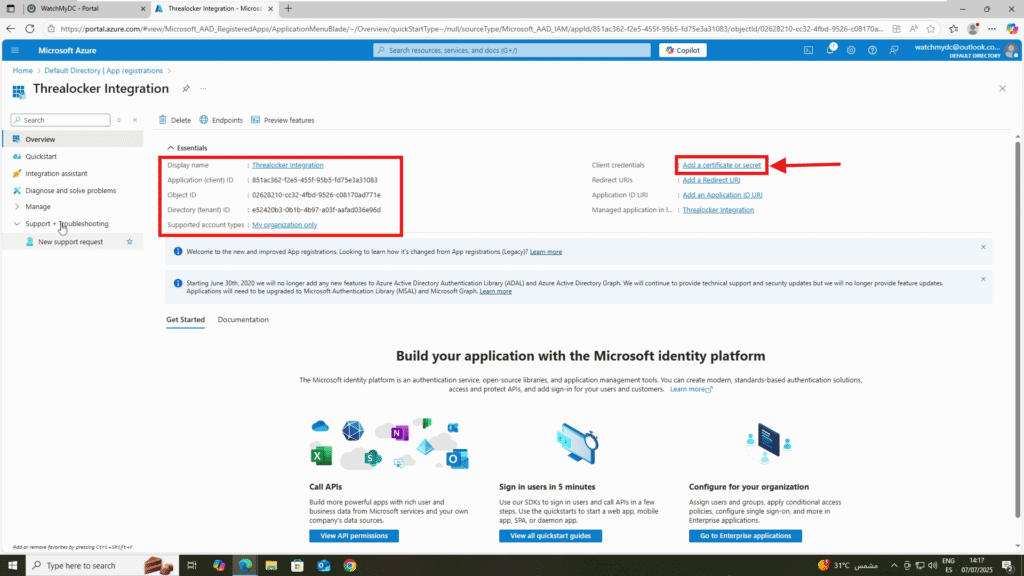Open the browser profile icon
Image resolution: width=1024 pixels, height=576 pixels.
[x=973, y=29]
